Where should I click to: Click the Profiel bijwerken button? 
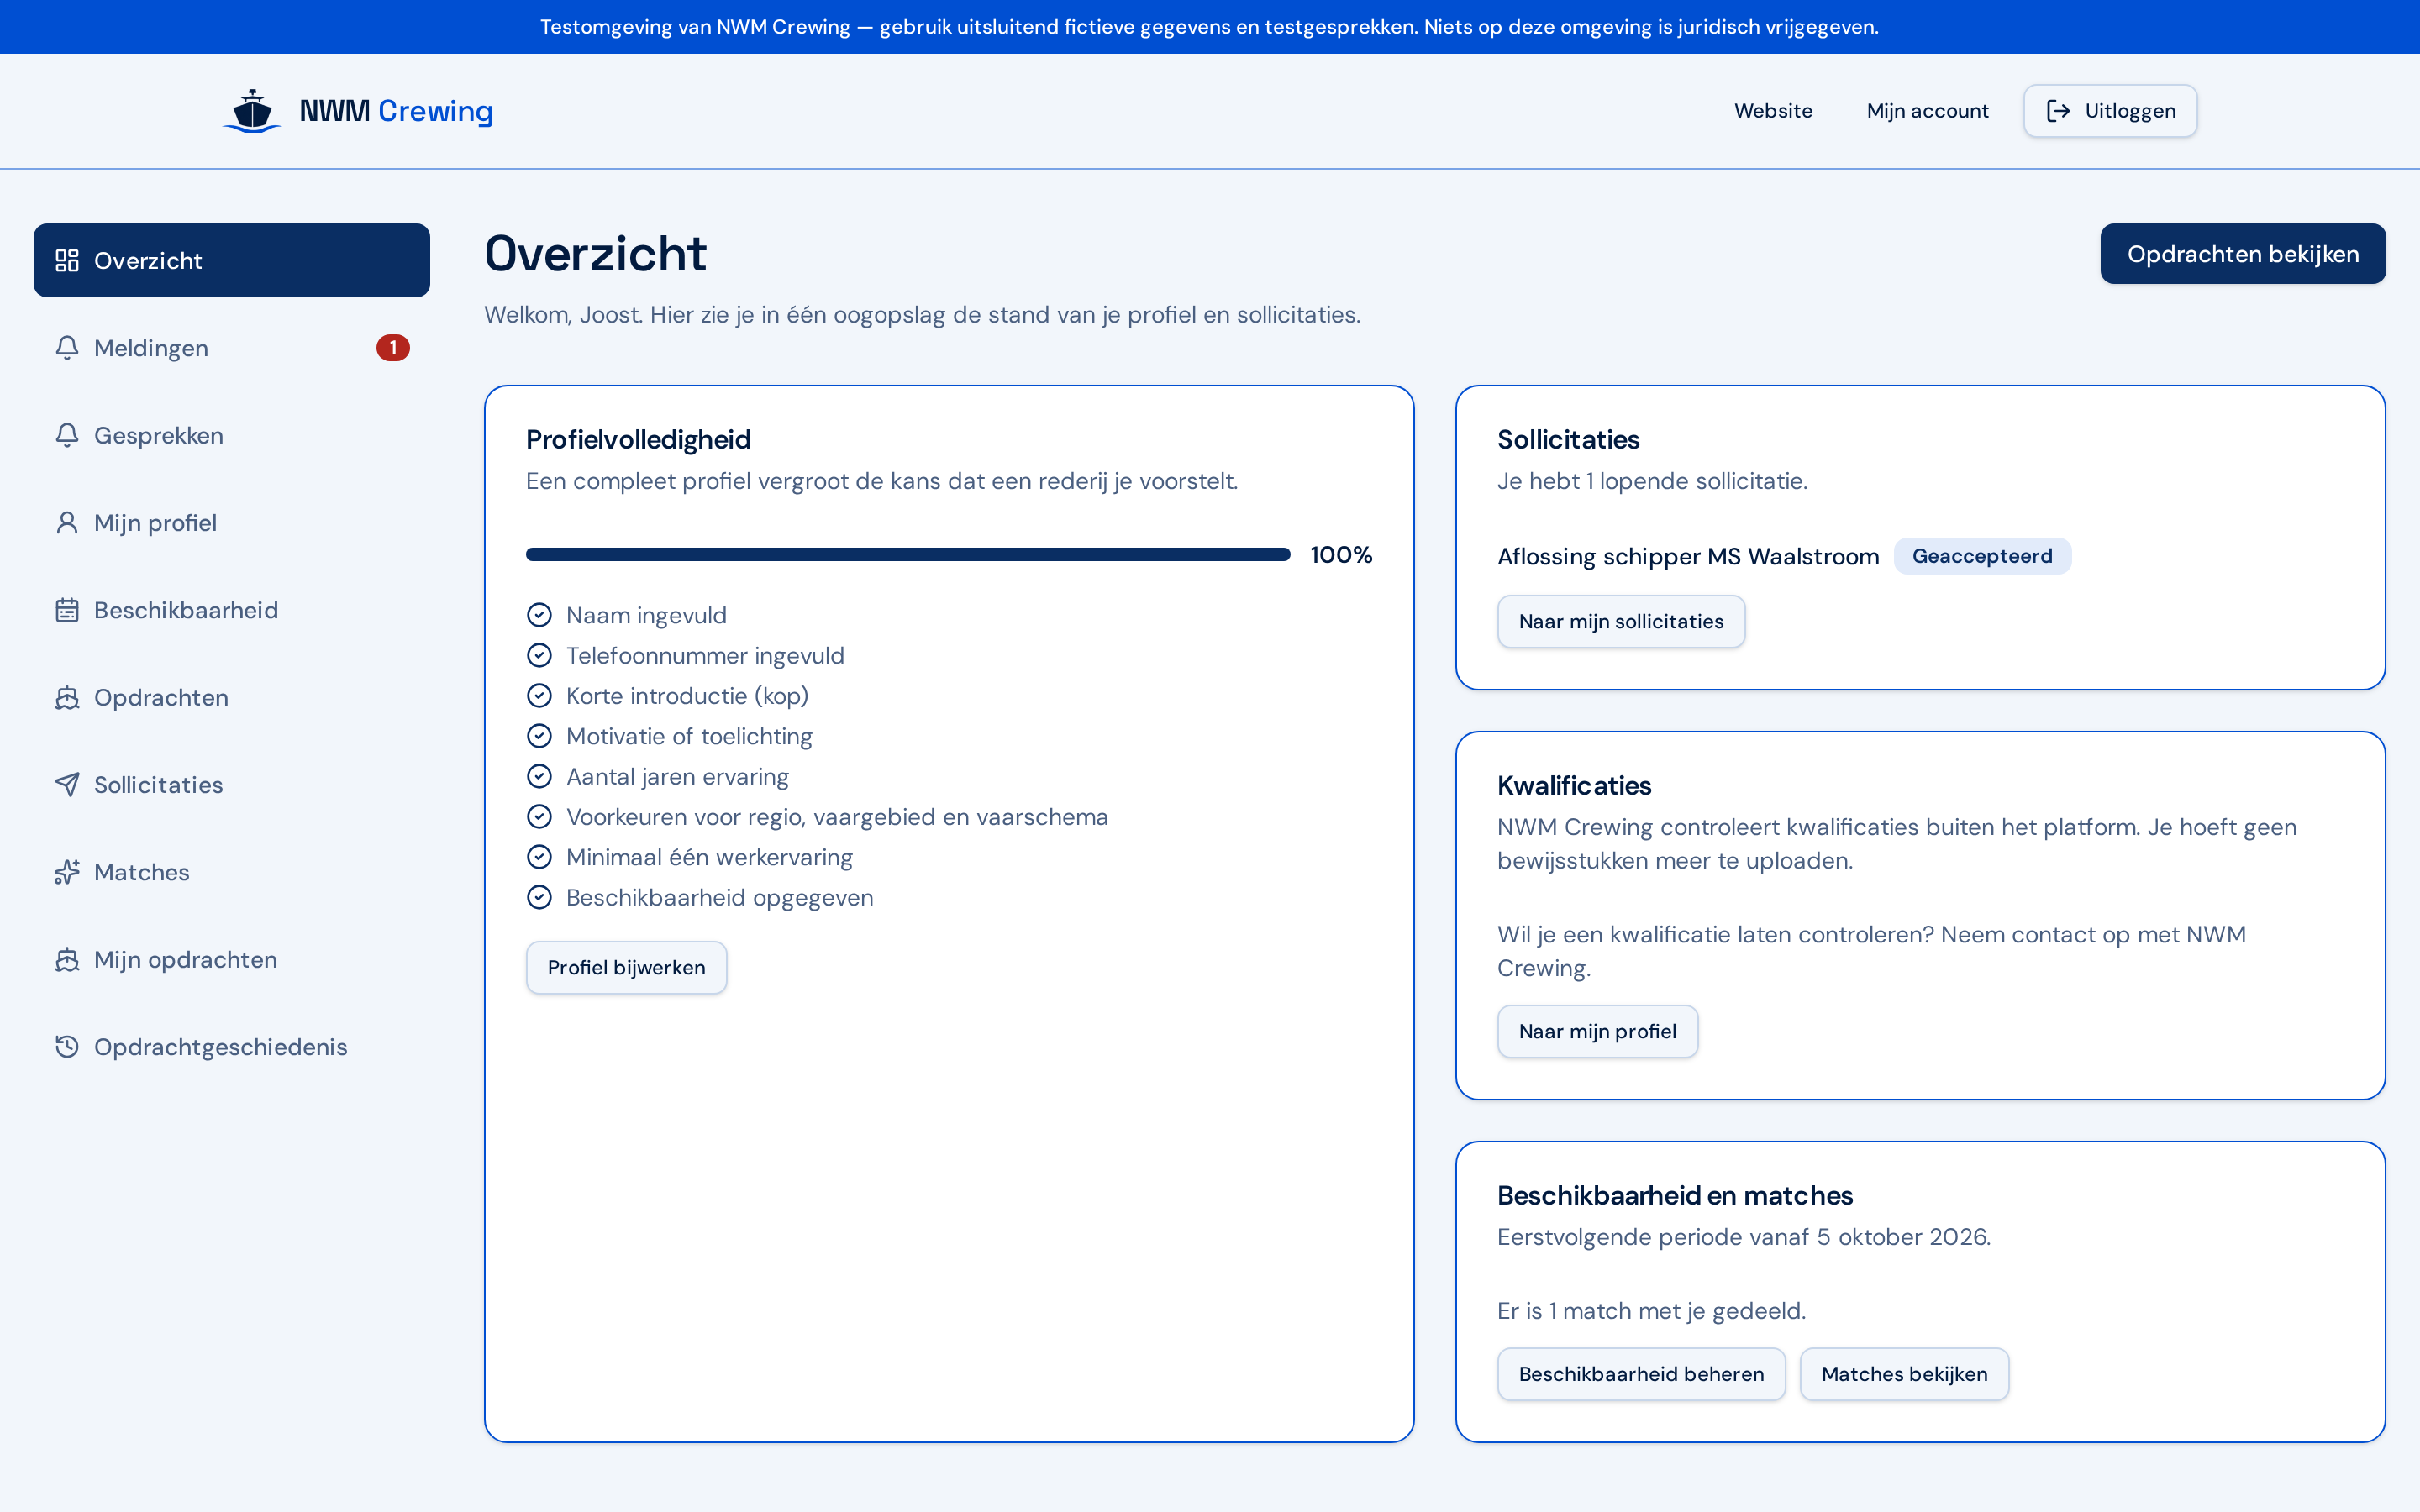point(626,967)
